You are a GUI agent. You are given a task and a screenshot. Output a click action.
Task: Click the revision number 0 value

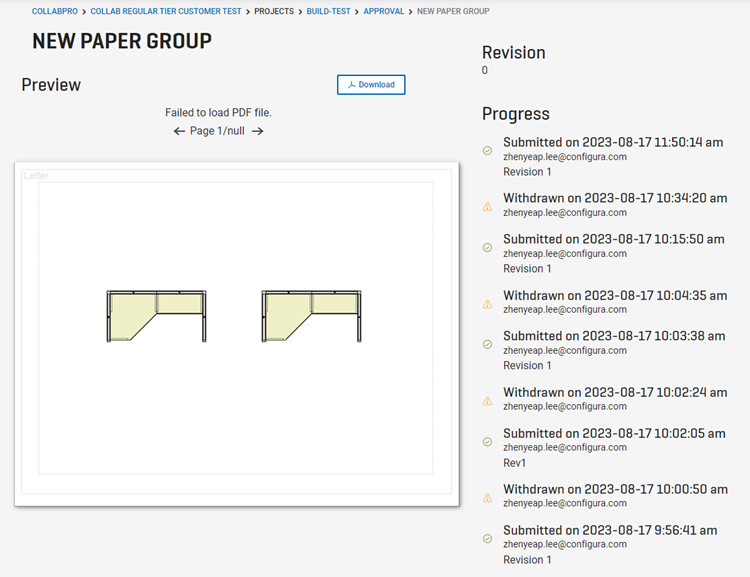[485, 70]
